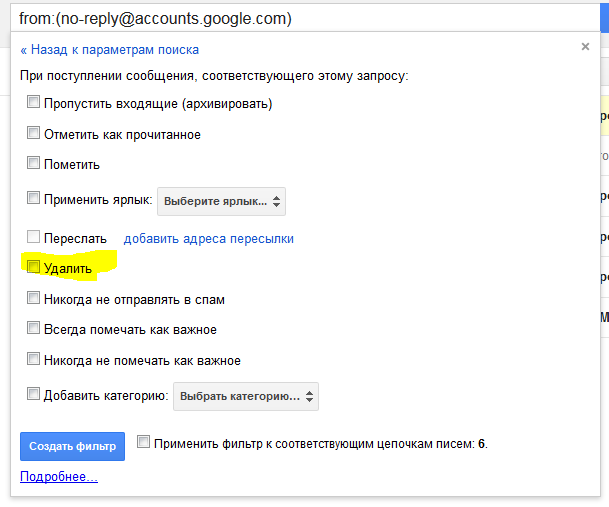Screen dimensions: 609x507
Task: Enable the 'Пропустить входящие (архивировать)' checkbox
Action: coord(34,102)
